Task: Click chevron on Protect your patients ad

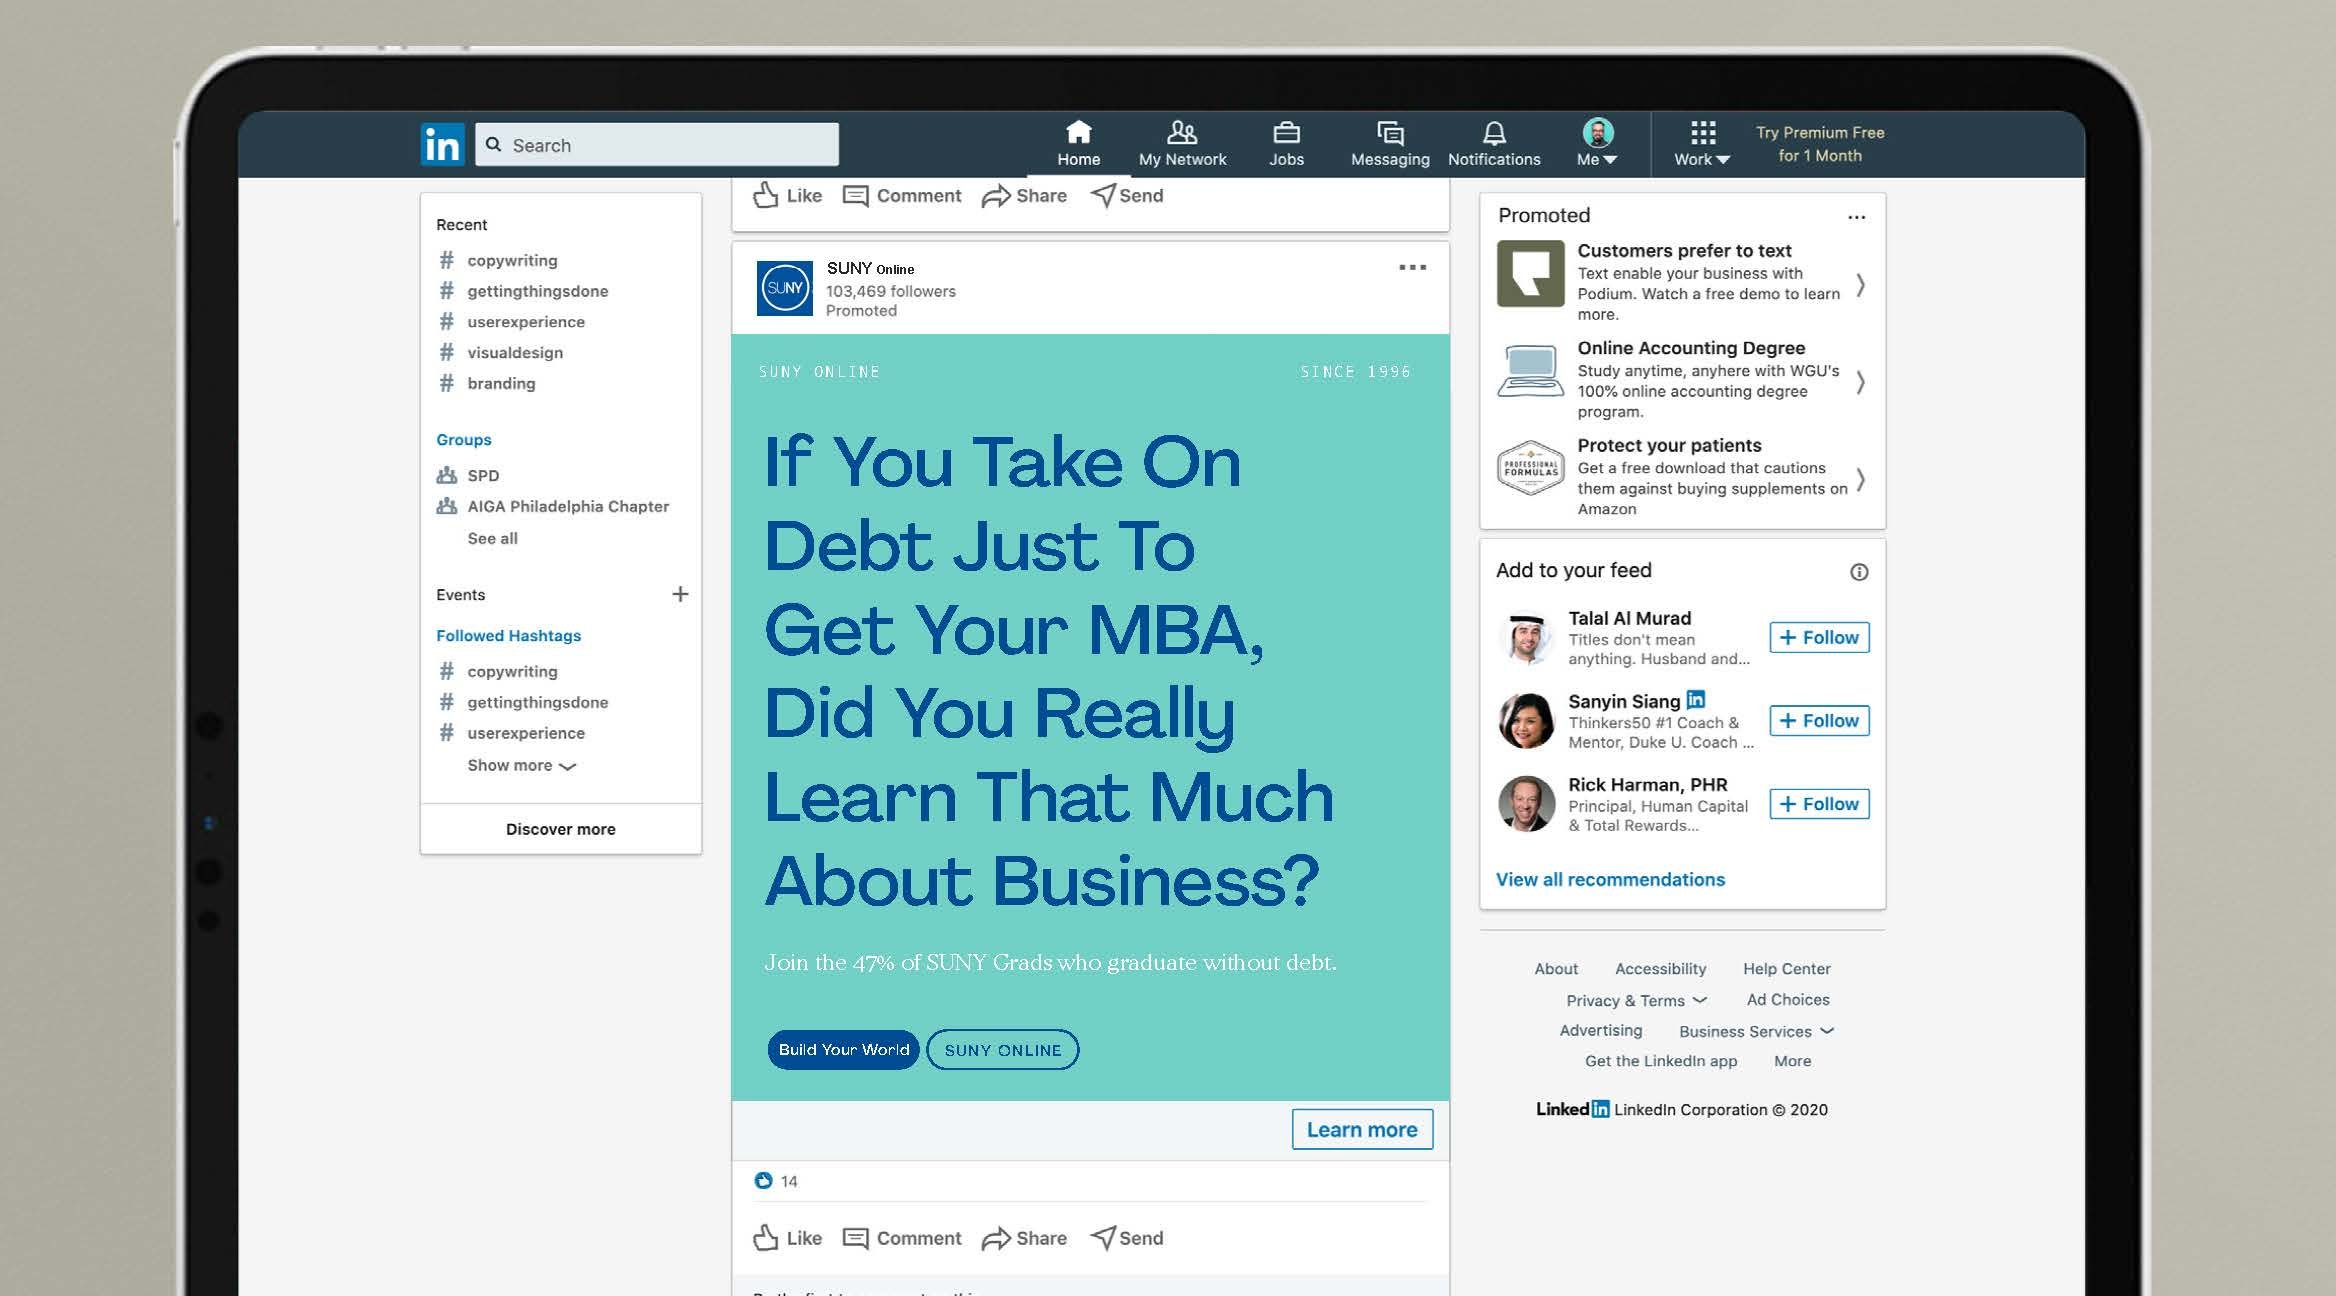Action: (x=1860, y=480)
